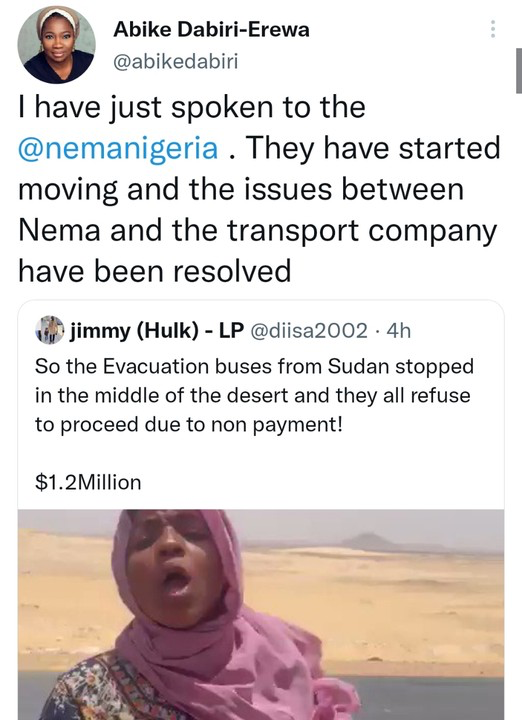Click the scrollbar handle on right edge
522x720 pixels.
(519, 70)
